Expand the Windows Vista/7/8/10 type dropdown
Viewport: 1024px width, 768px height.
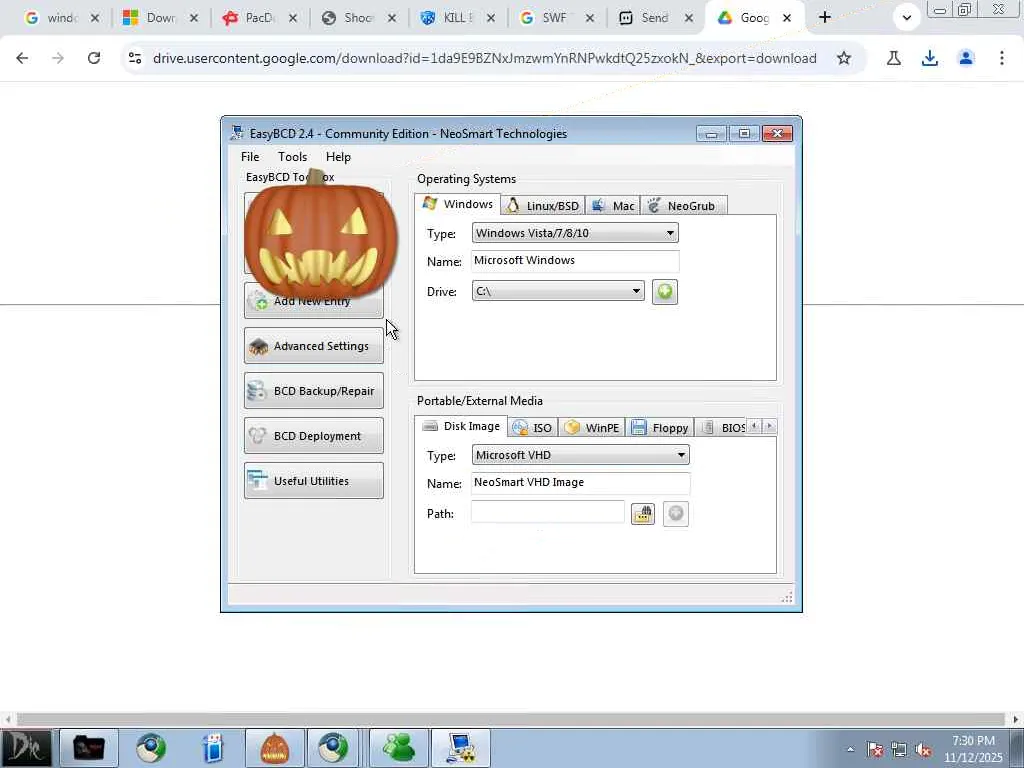coord(575,233)
